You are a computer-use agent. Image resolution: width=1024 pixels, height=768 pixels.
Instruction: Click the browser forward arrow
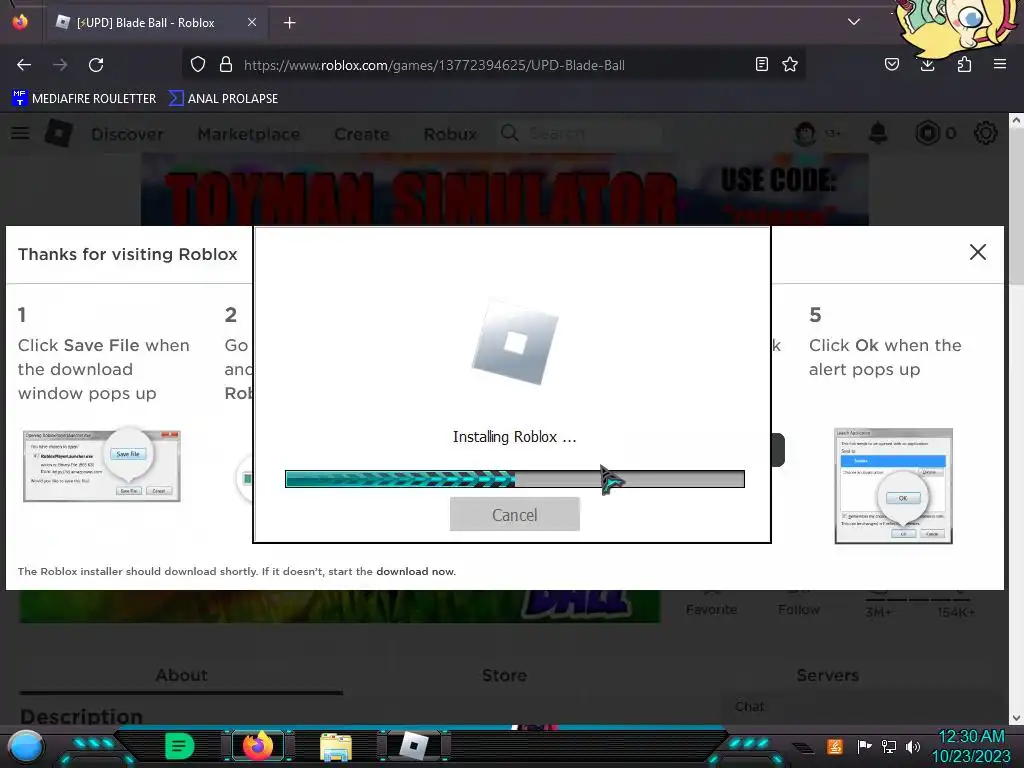click(x=60, y=65)
